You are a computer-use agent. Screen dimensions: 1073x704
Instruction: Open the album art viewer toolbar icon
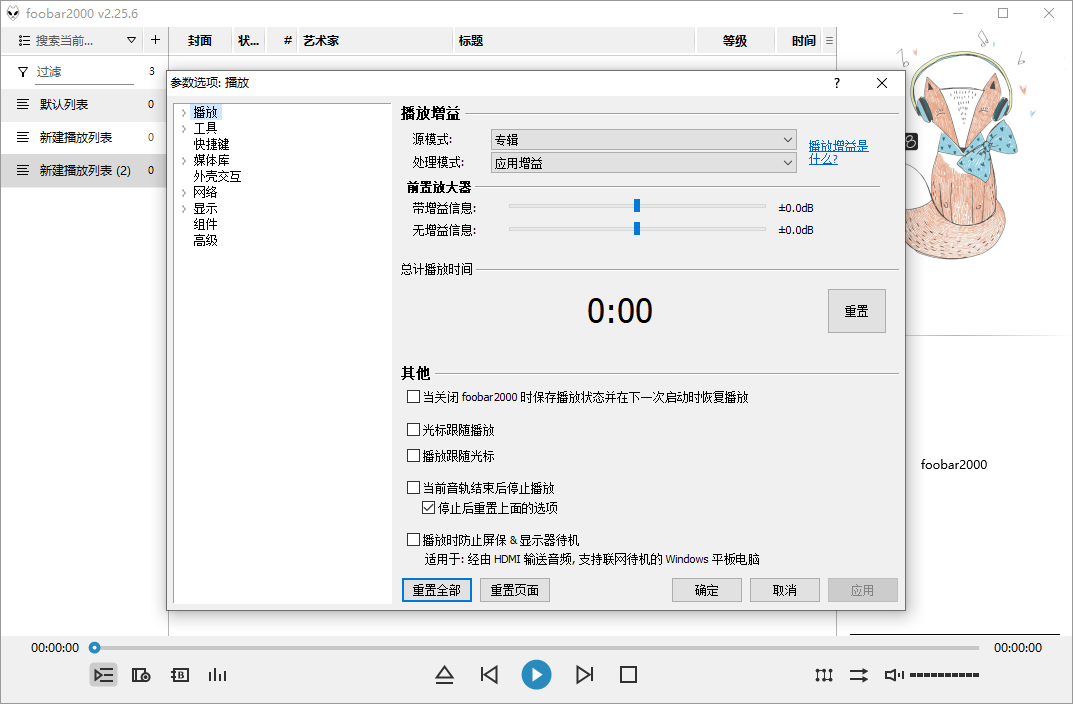[140, 675]
